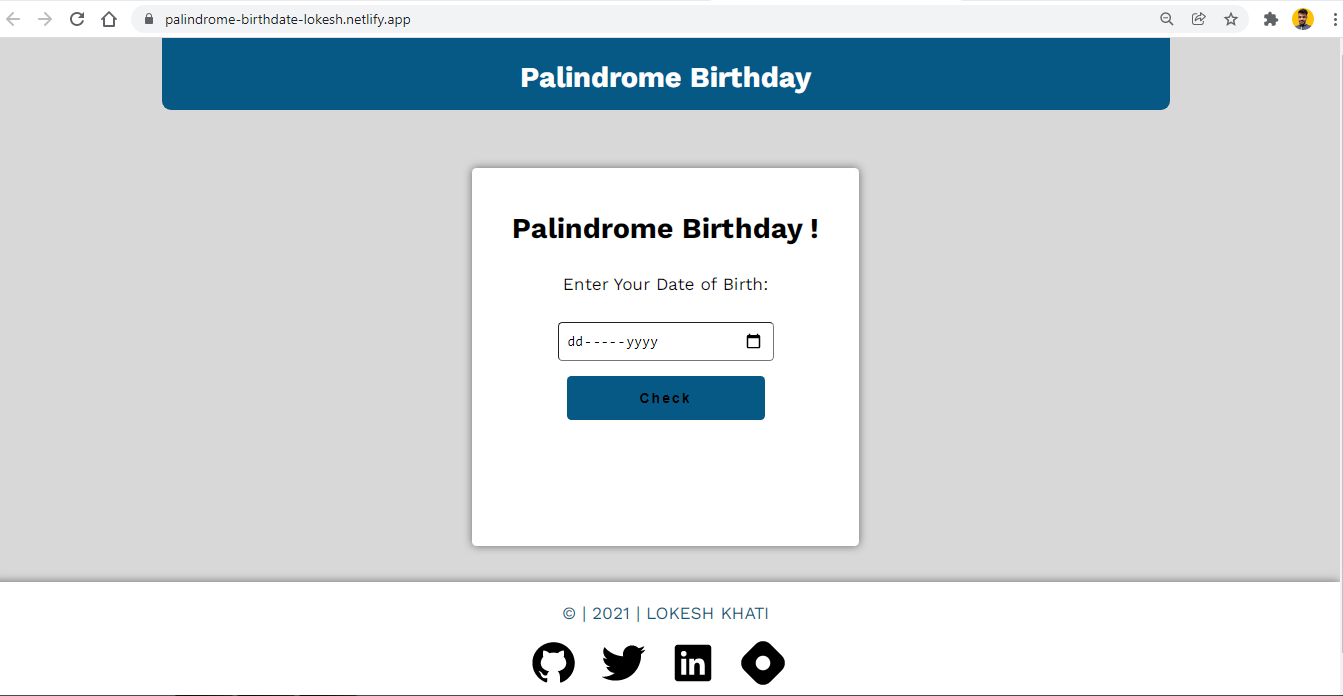The height and width of the screenshot is (696, 1343).
Task: Click the address bar URL
Action: click(x=288, y=19)
